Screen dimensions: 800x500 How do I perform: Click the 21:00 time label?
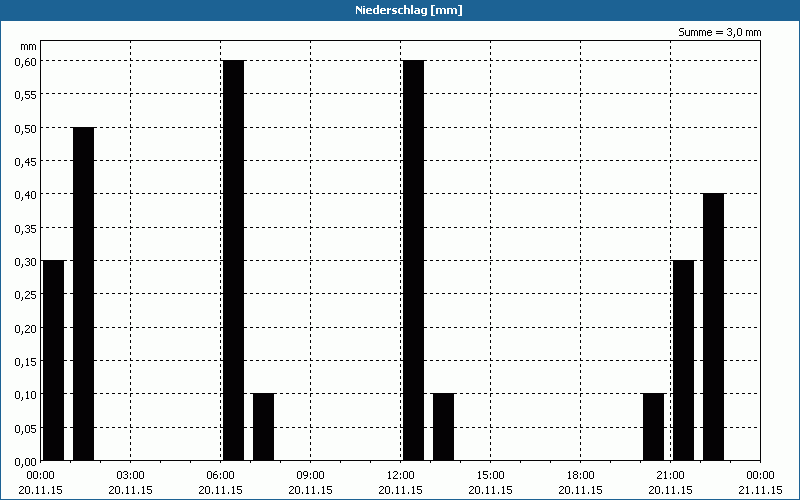pos(670,476)
